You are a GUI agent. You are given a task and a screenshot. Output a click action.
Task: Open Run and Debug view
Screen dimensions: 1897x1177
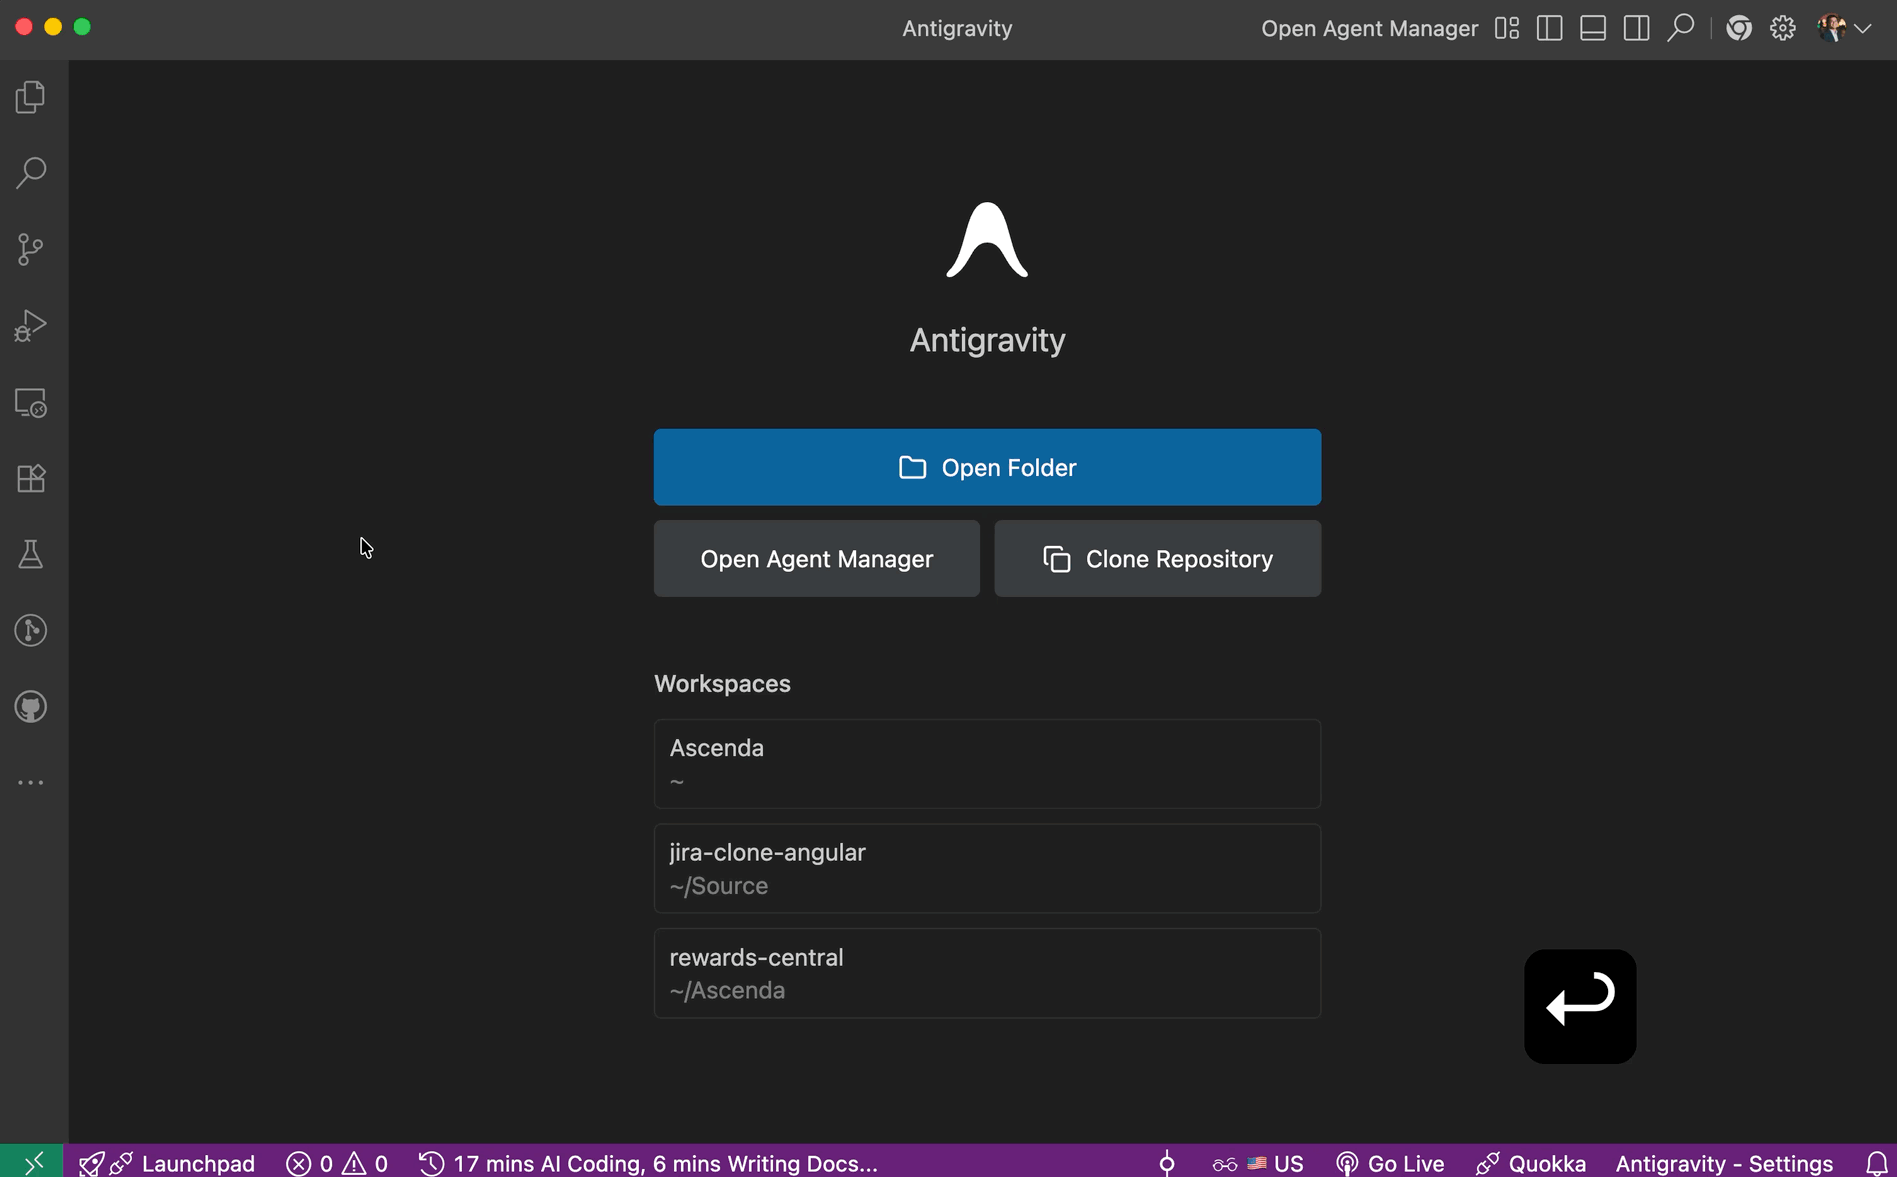[31, 326]
